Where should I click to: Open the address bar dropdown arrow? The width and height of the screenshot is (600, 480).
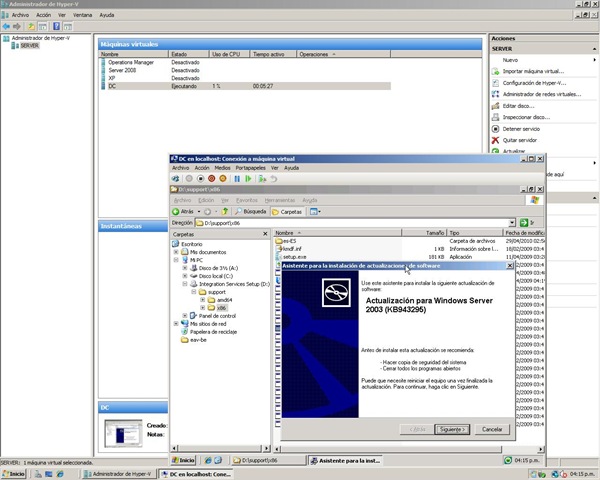pos(512,223)
